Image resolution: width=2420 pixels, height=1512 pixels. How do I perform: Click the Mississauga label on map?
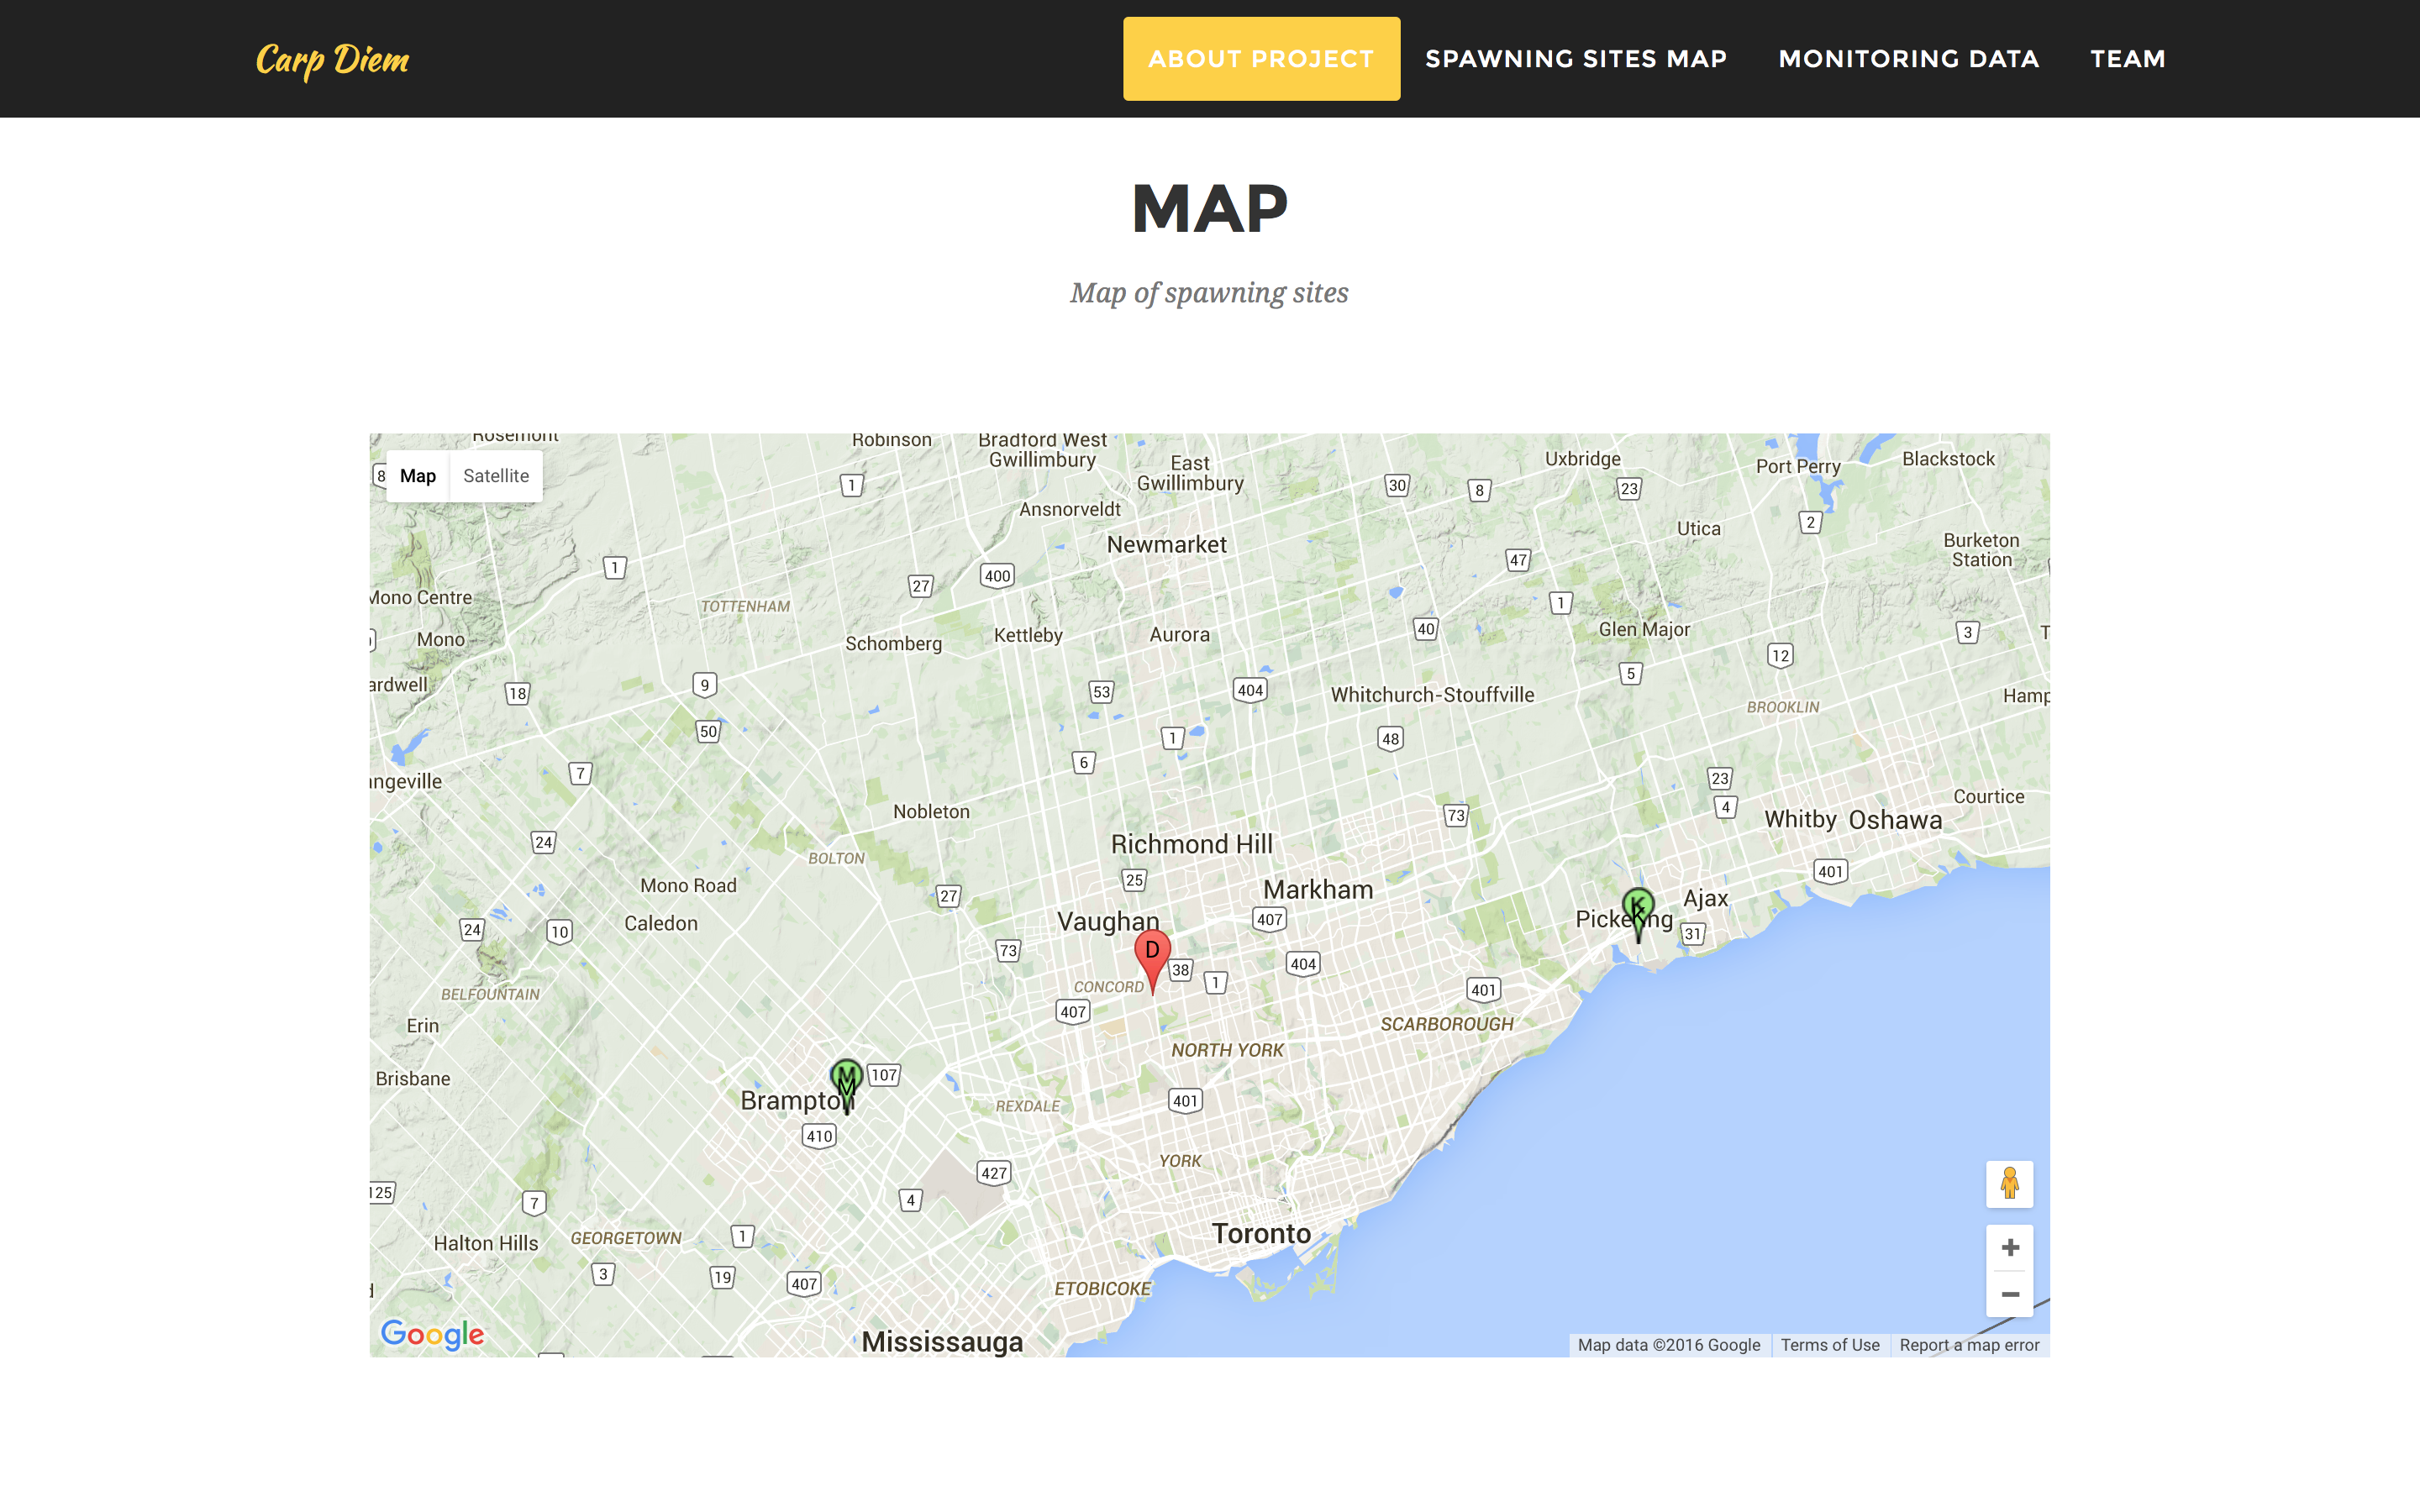942,1342
